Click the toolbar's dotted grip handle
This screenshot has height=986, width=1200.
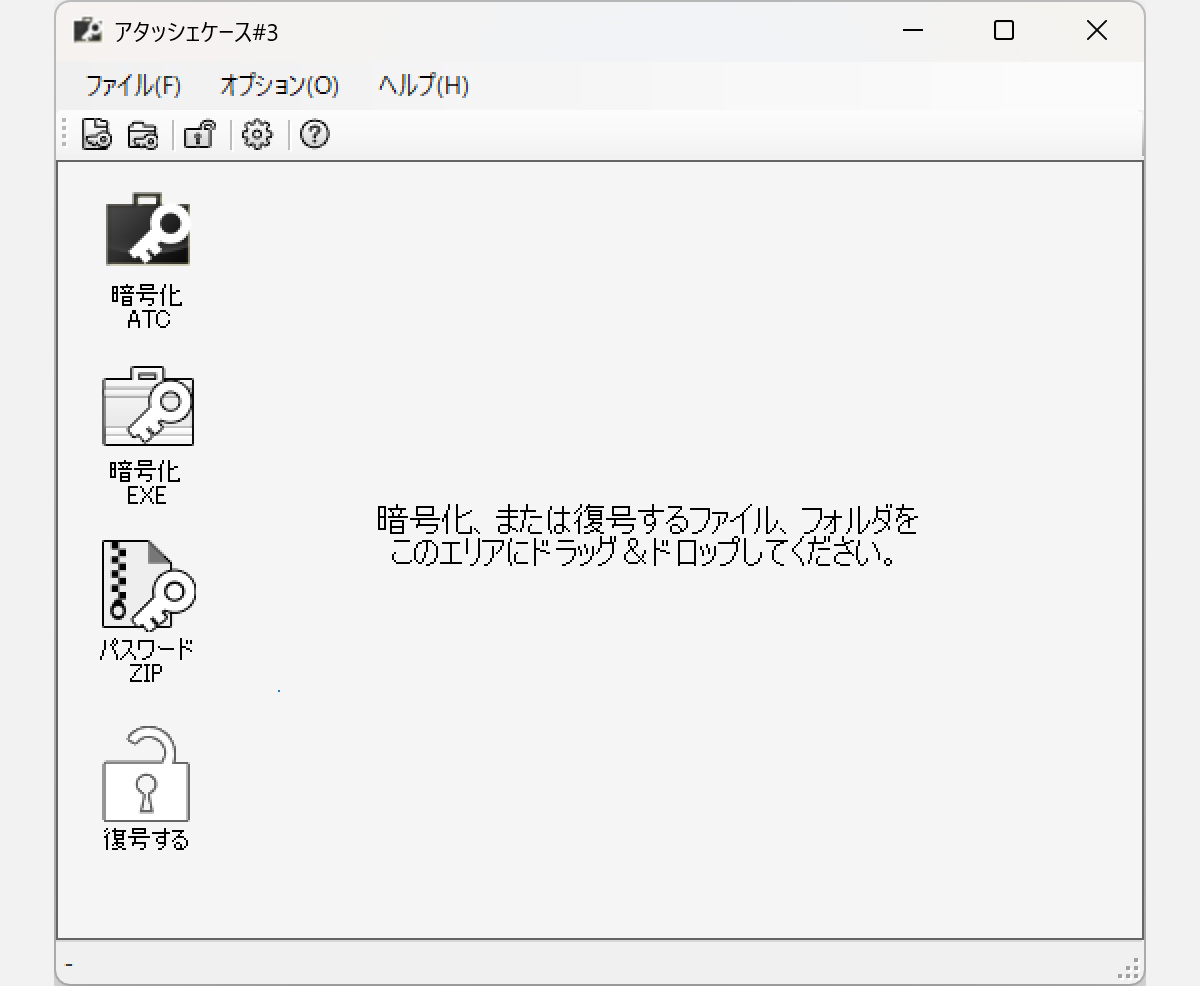point(66,135)
